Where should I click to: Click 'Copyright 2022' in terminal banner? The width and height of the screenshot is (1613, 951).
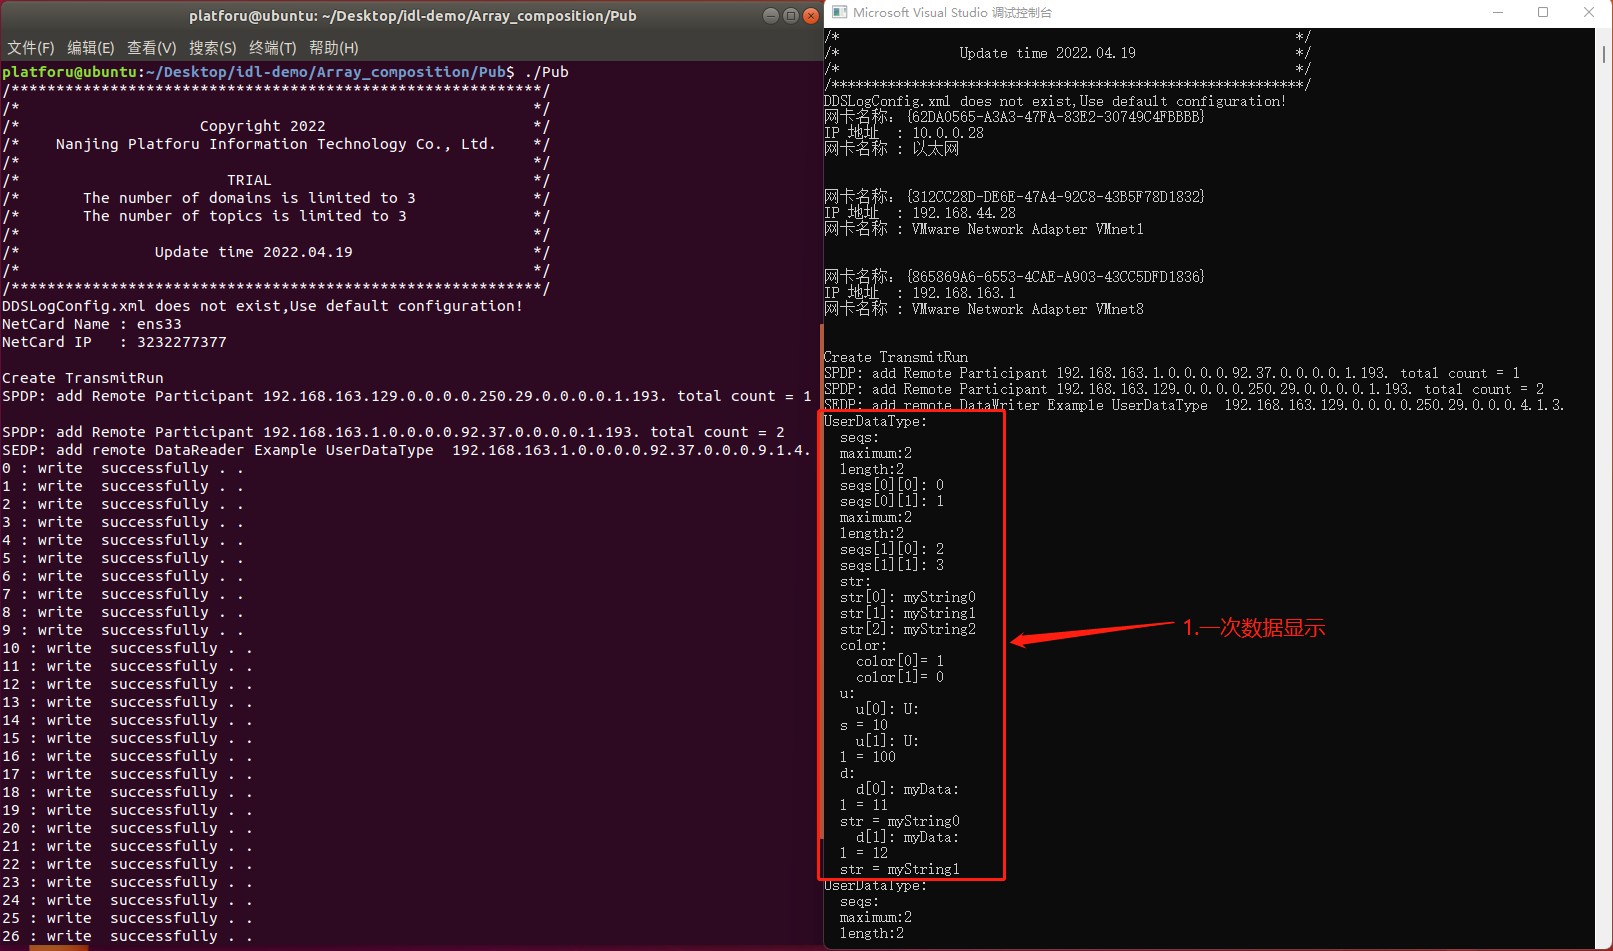(263, 126)
